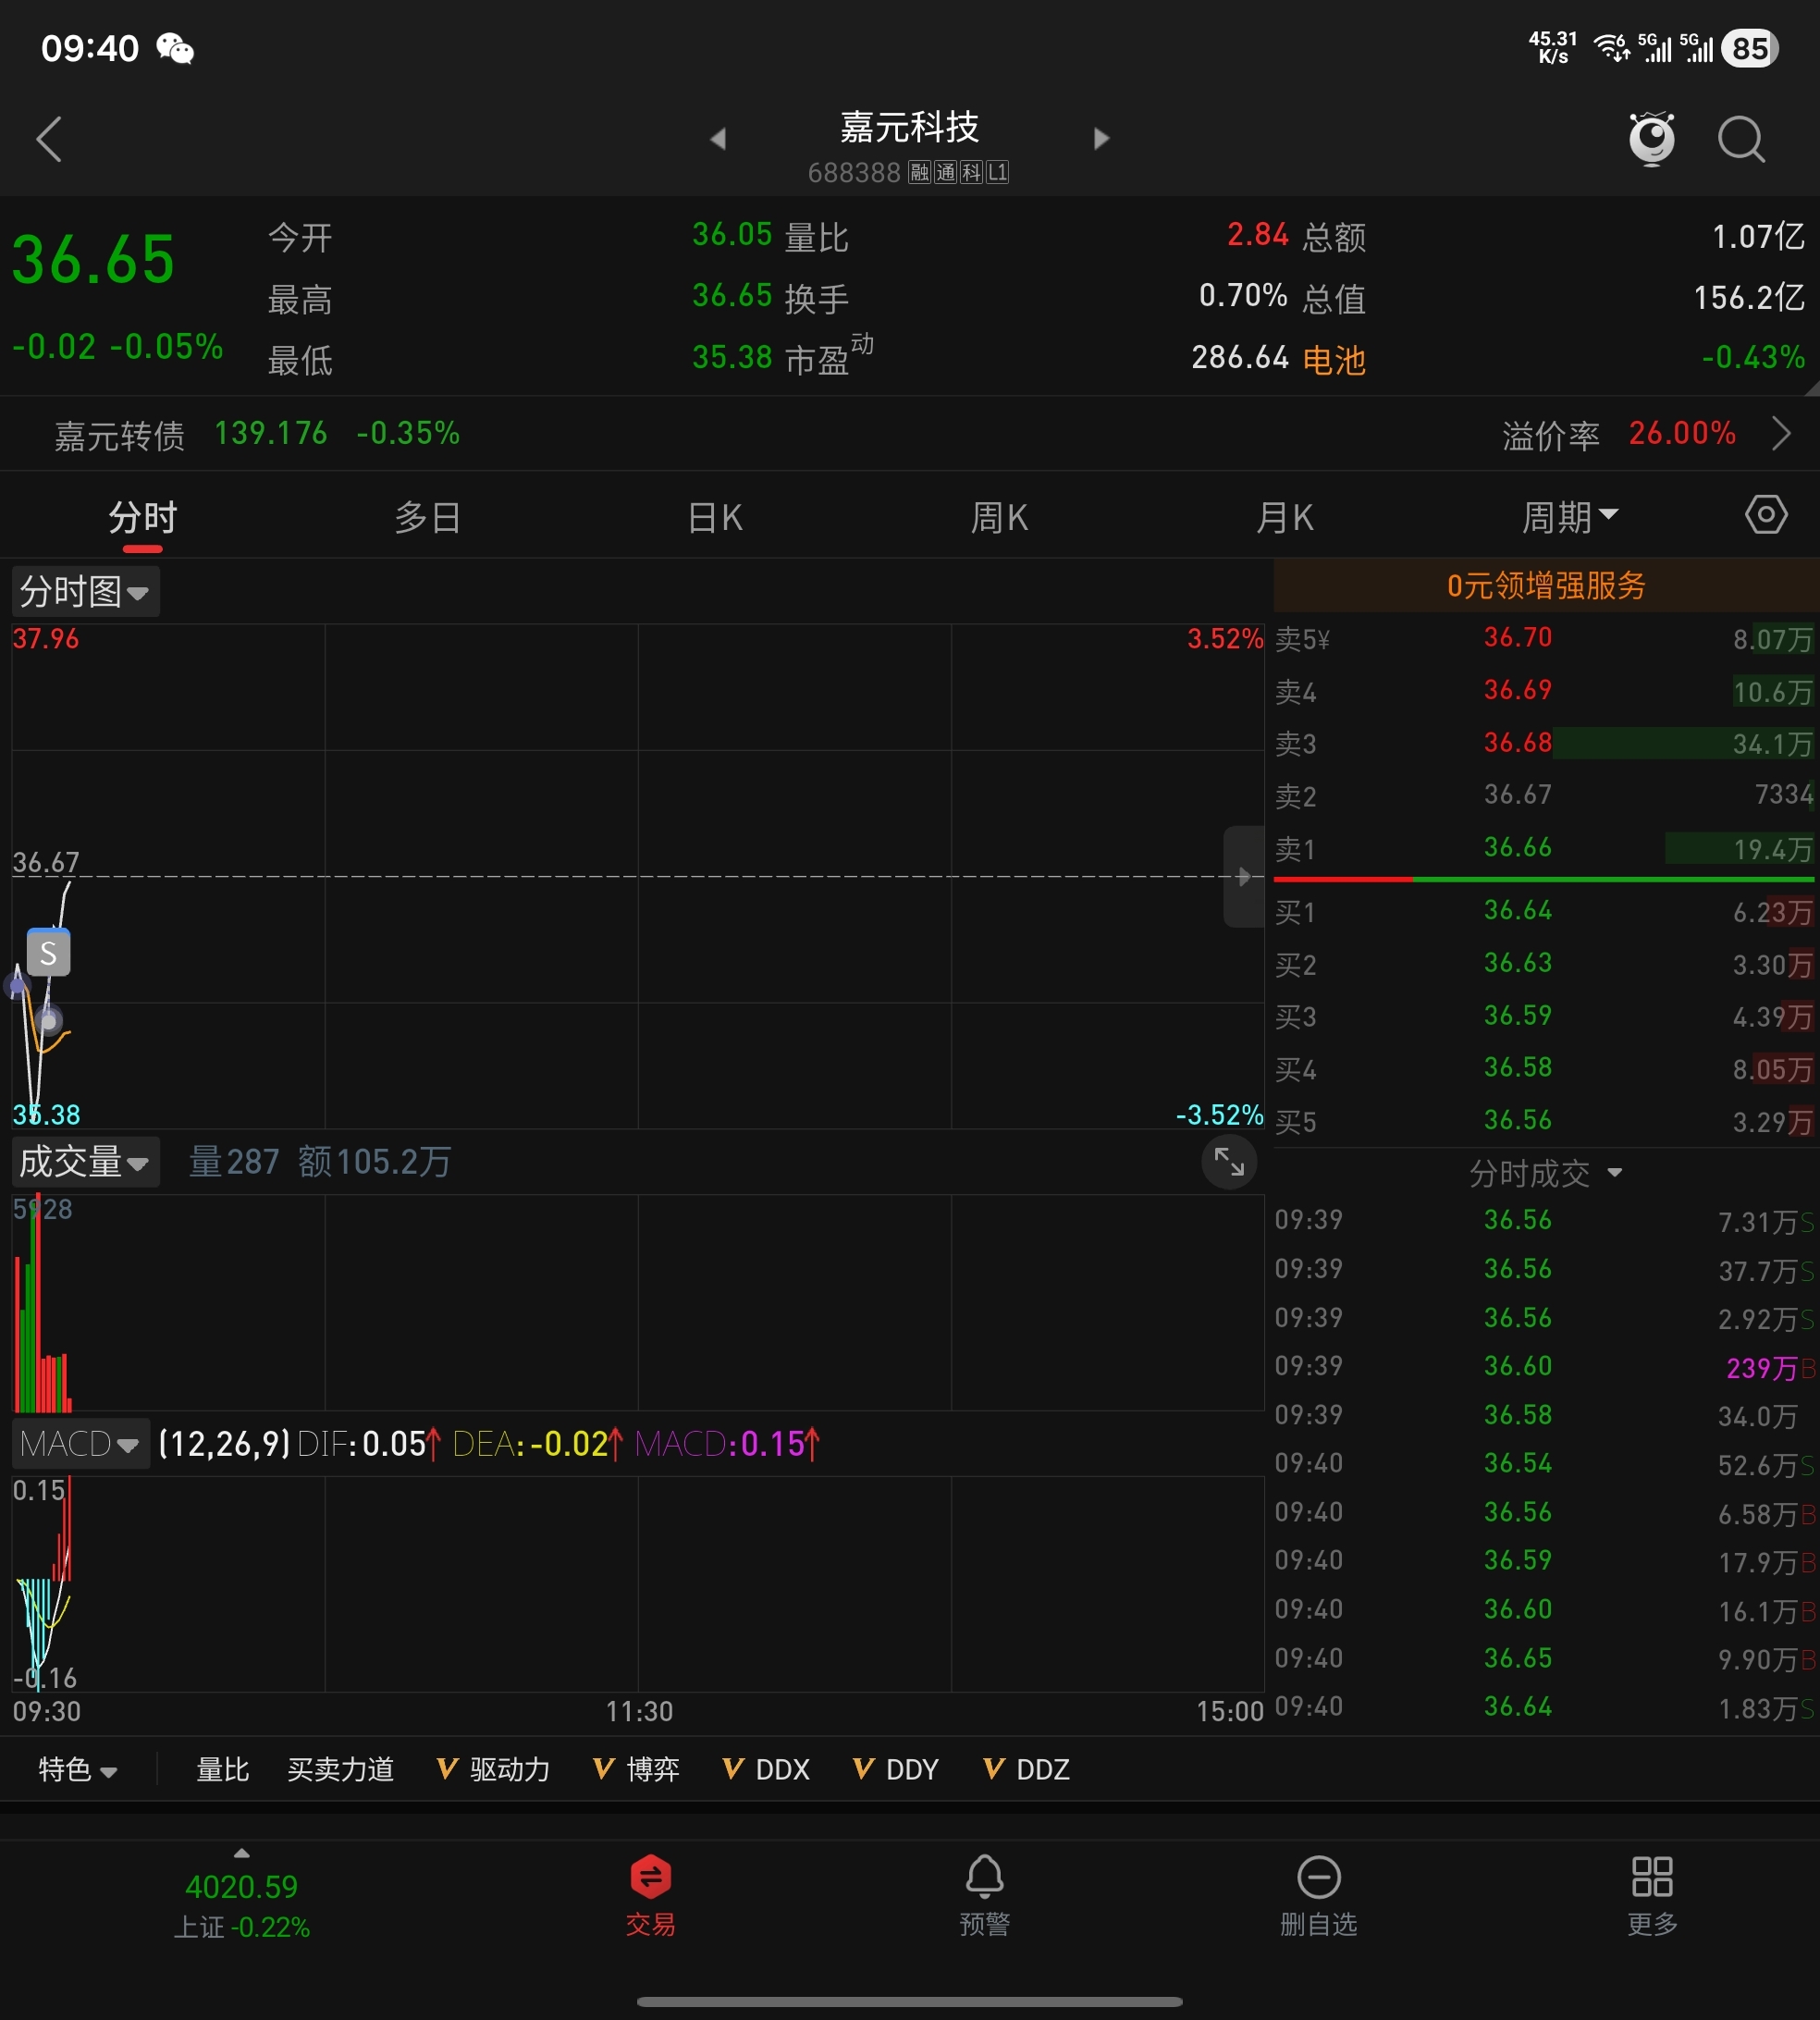Open the search magnifier icon
Screen dimensions: 1820x2020
(1741, 139)
